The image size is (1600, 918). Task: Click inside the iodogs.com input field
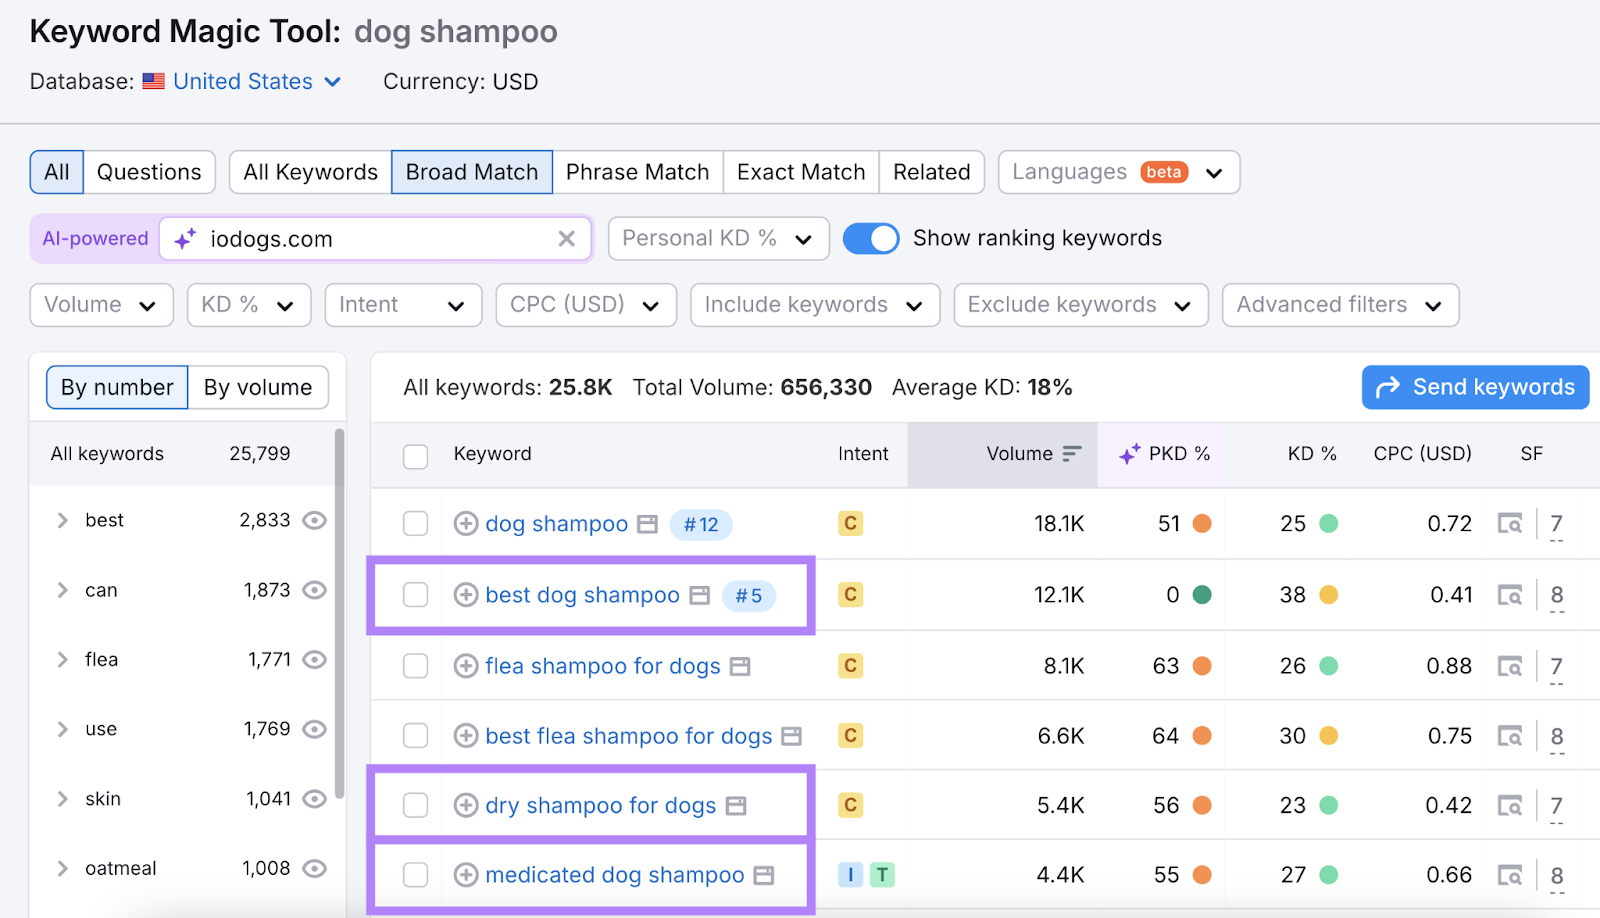tap(350, 238)
